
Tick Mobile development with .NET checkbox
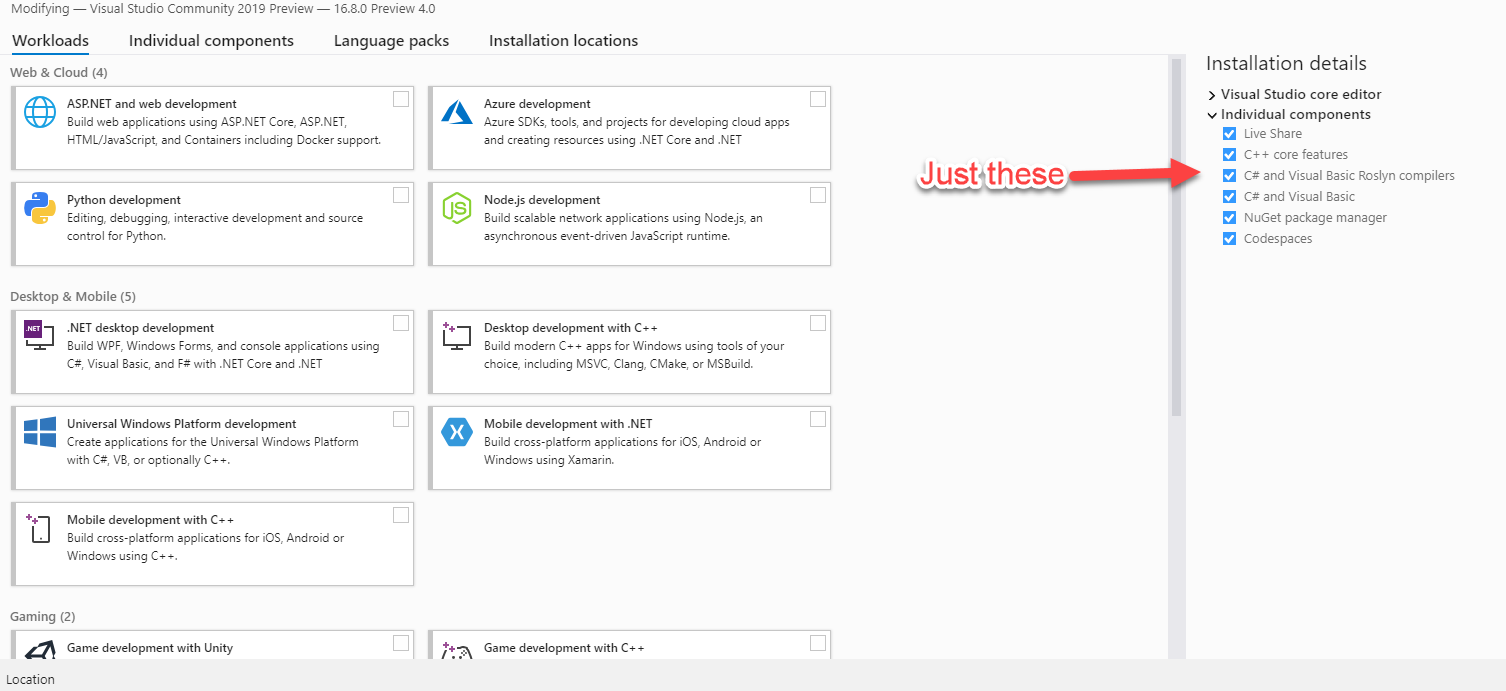pyautogui.click(x=818, y=419)
